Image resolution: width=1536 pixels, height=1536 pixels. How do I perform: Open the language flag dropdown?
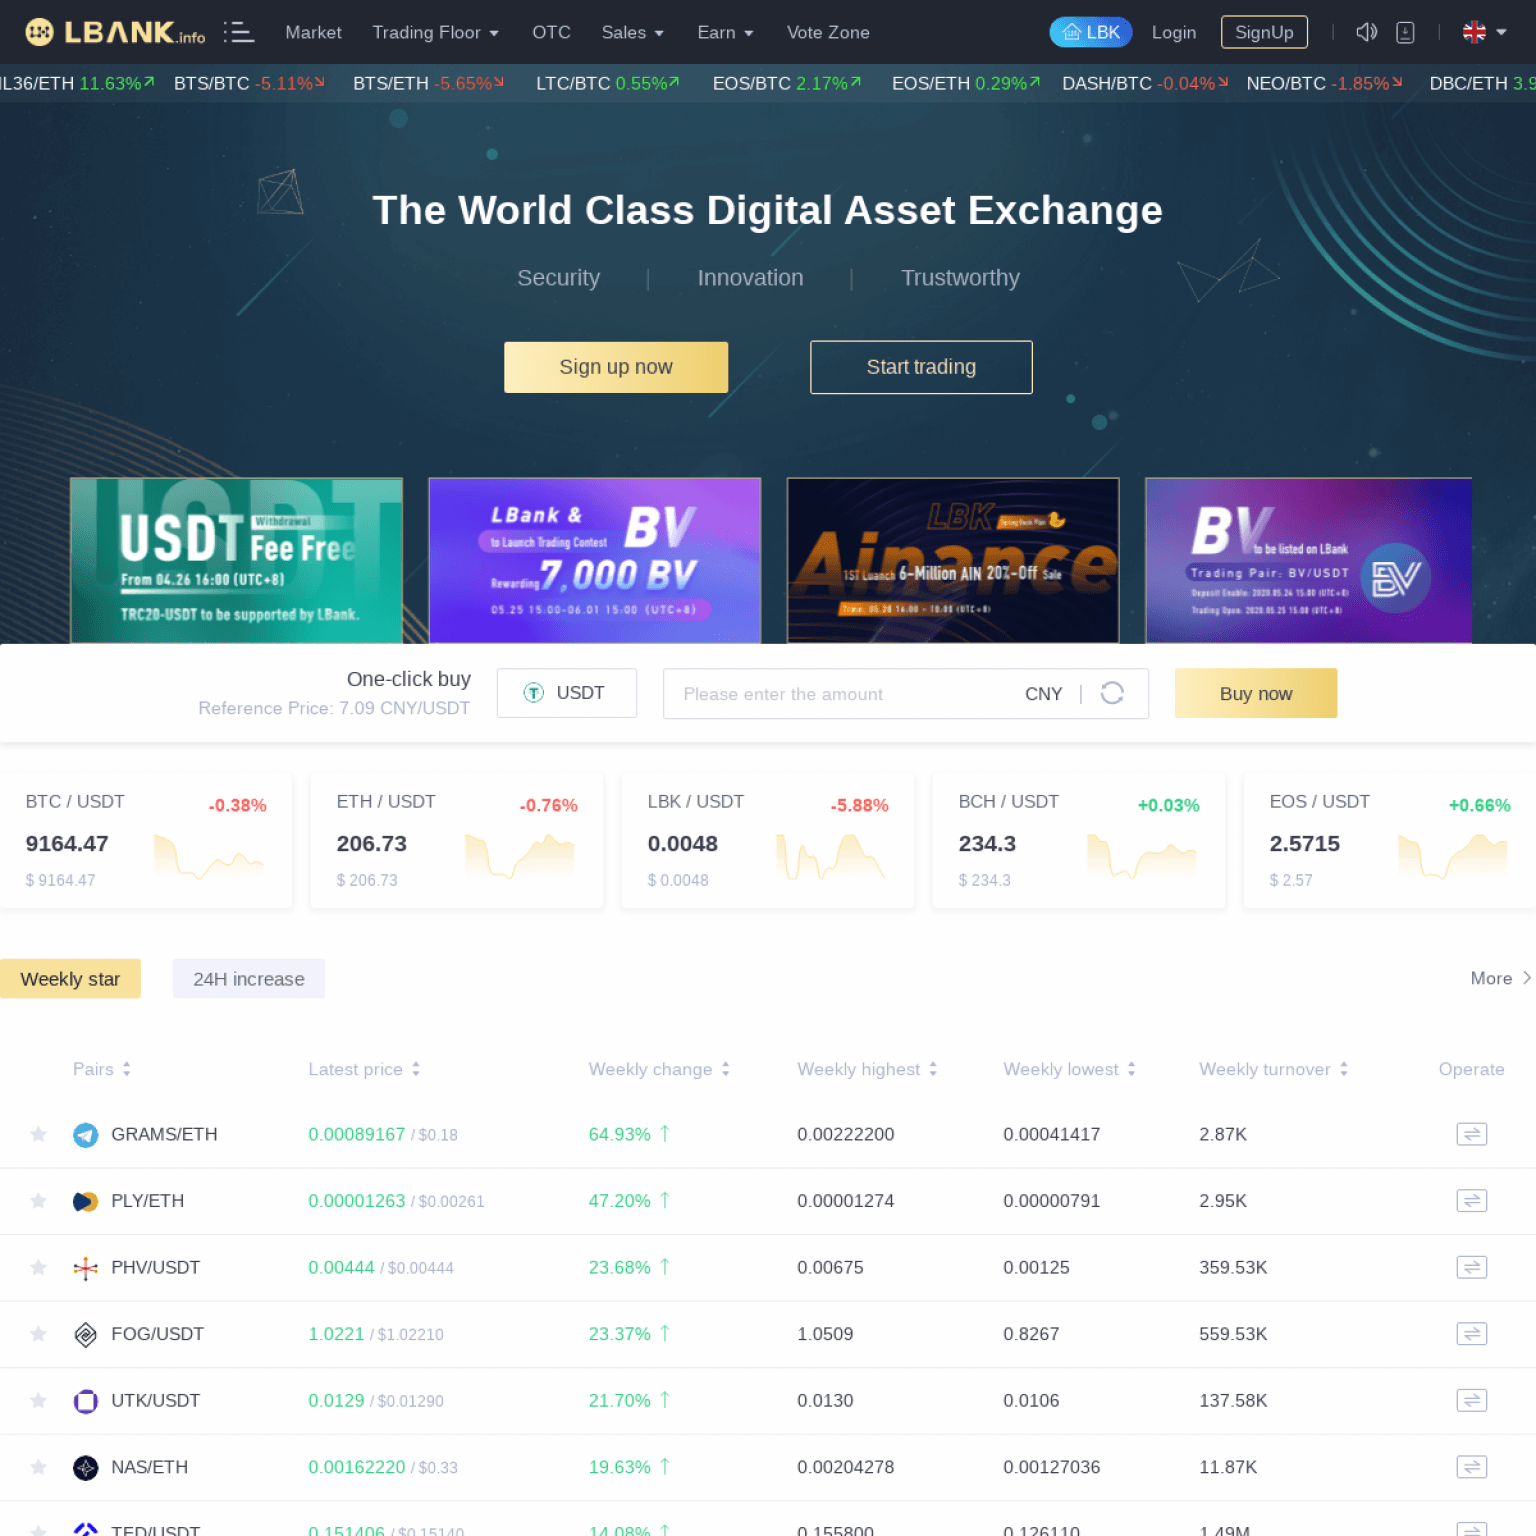(1485, 32)
